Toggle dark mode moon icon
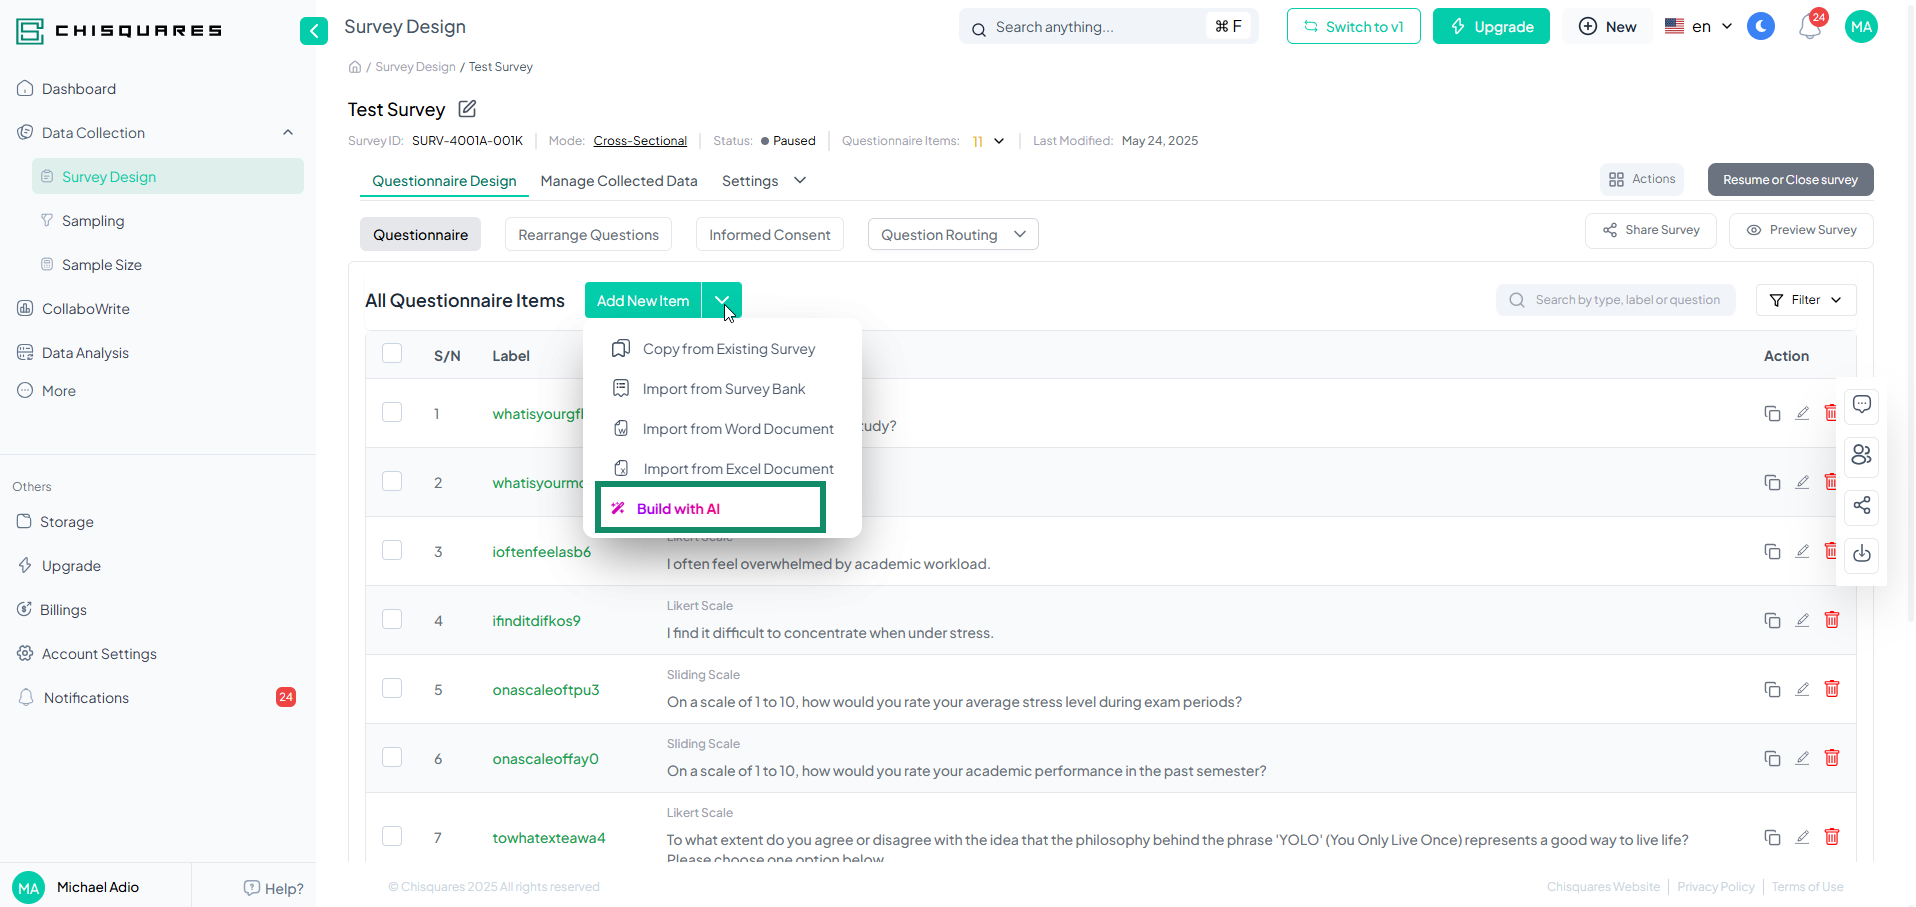The width and height of the screenshot is (1916, 907). pos(1760,27)
